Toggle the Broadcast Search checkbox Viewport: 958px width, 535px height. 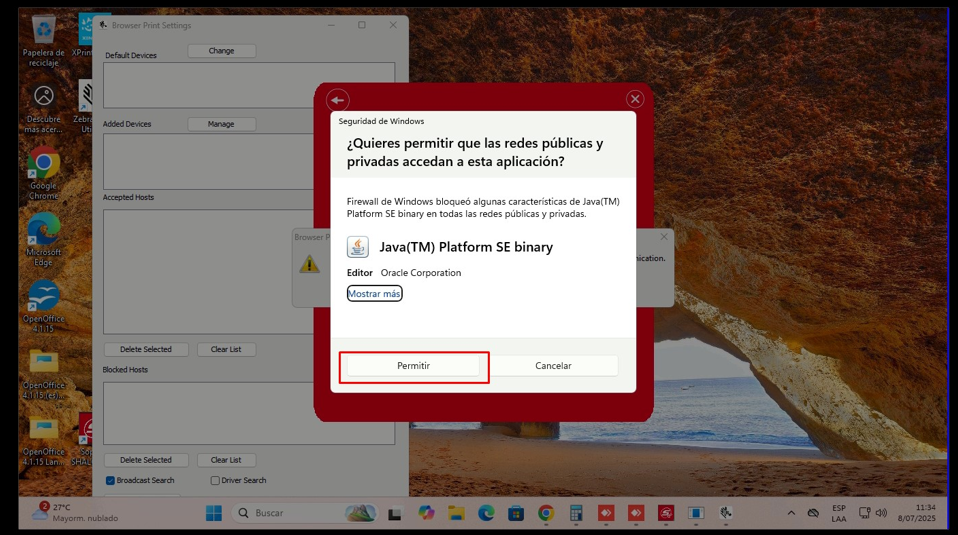[x=111, y=480]
